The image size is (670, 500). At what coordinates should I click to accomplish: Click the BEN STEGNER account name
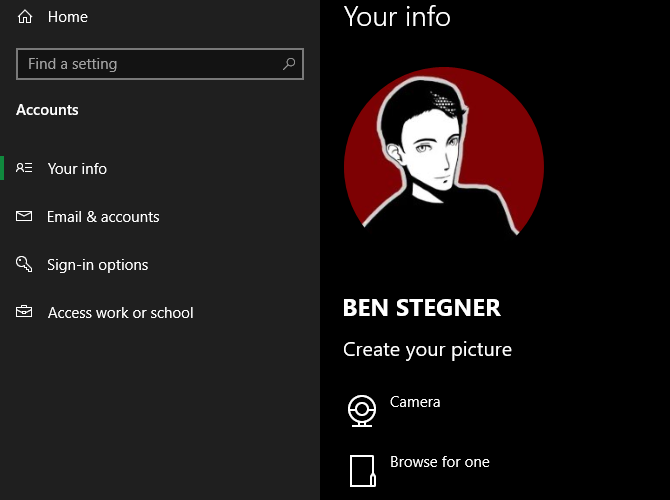pos(421,308)
